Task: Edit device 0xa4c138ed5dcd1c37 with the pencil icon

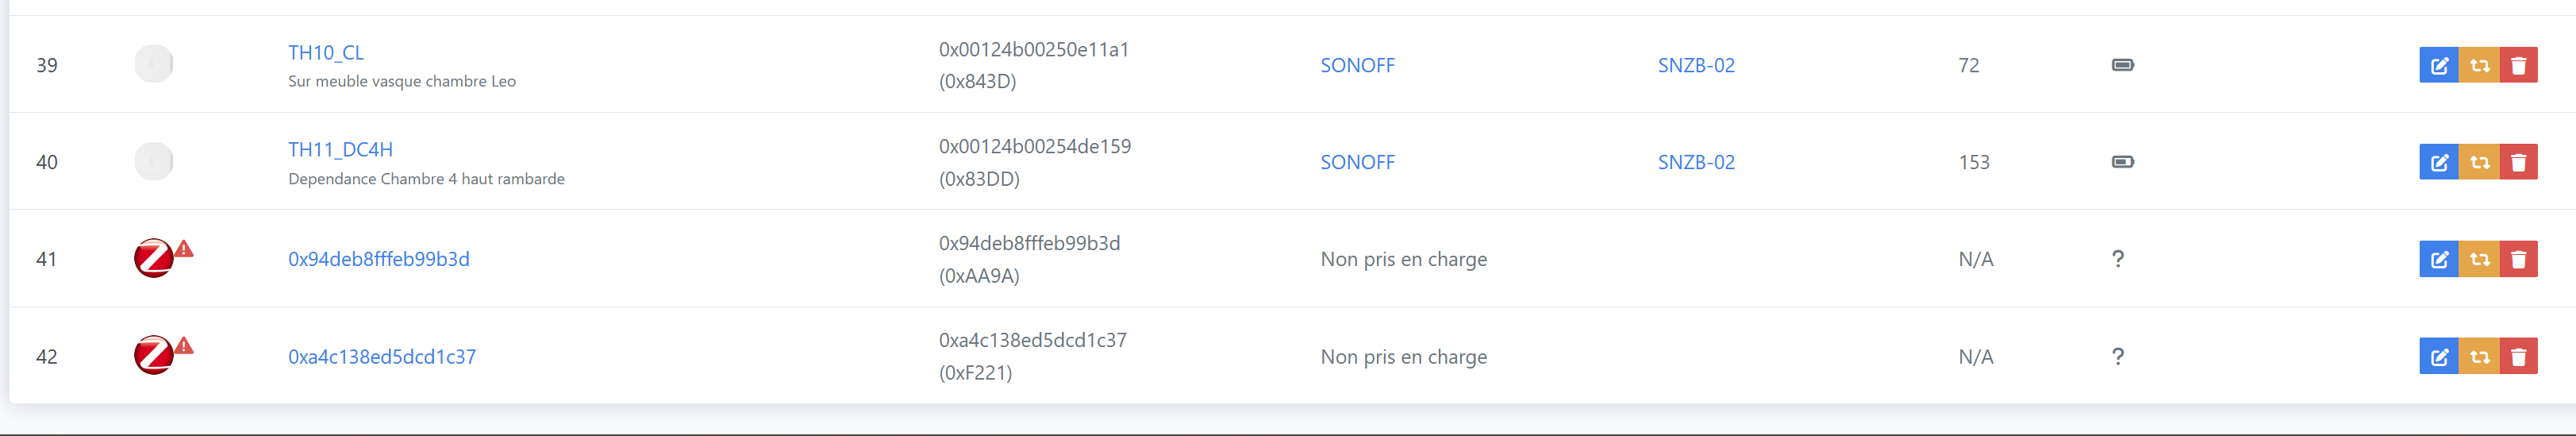Action: click(2438, 356)
